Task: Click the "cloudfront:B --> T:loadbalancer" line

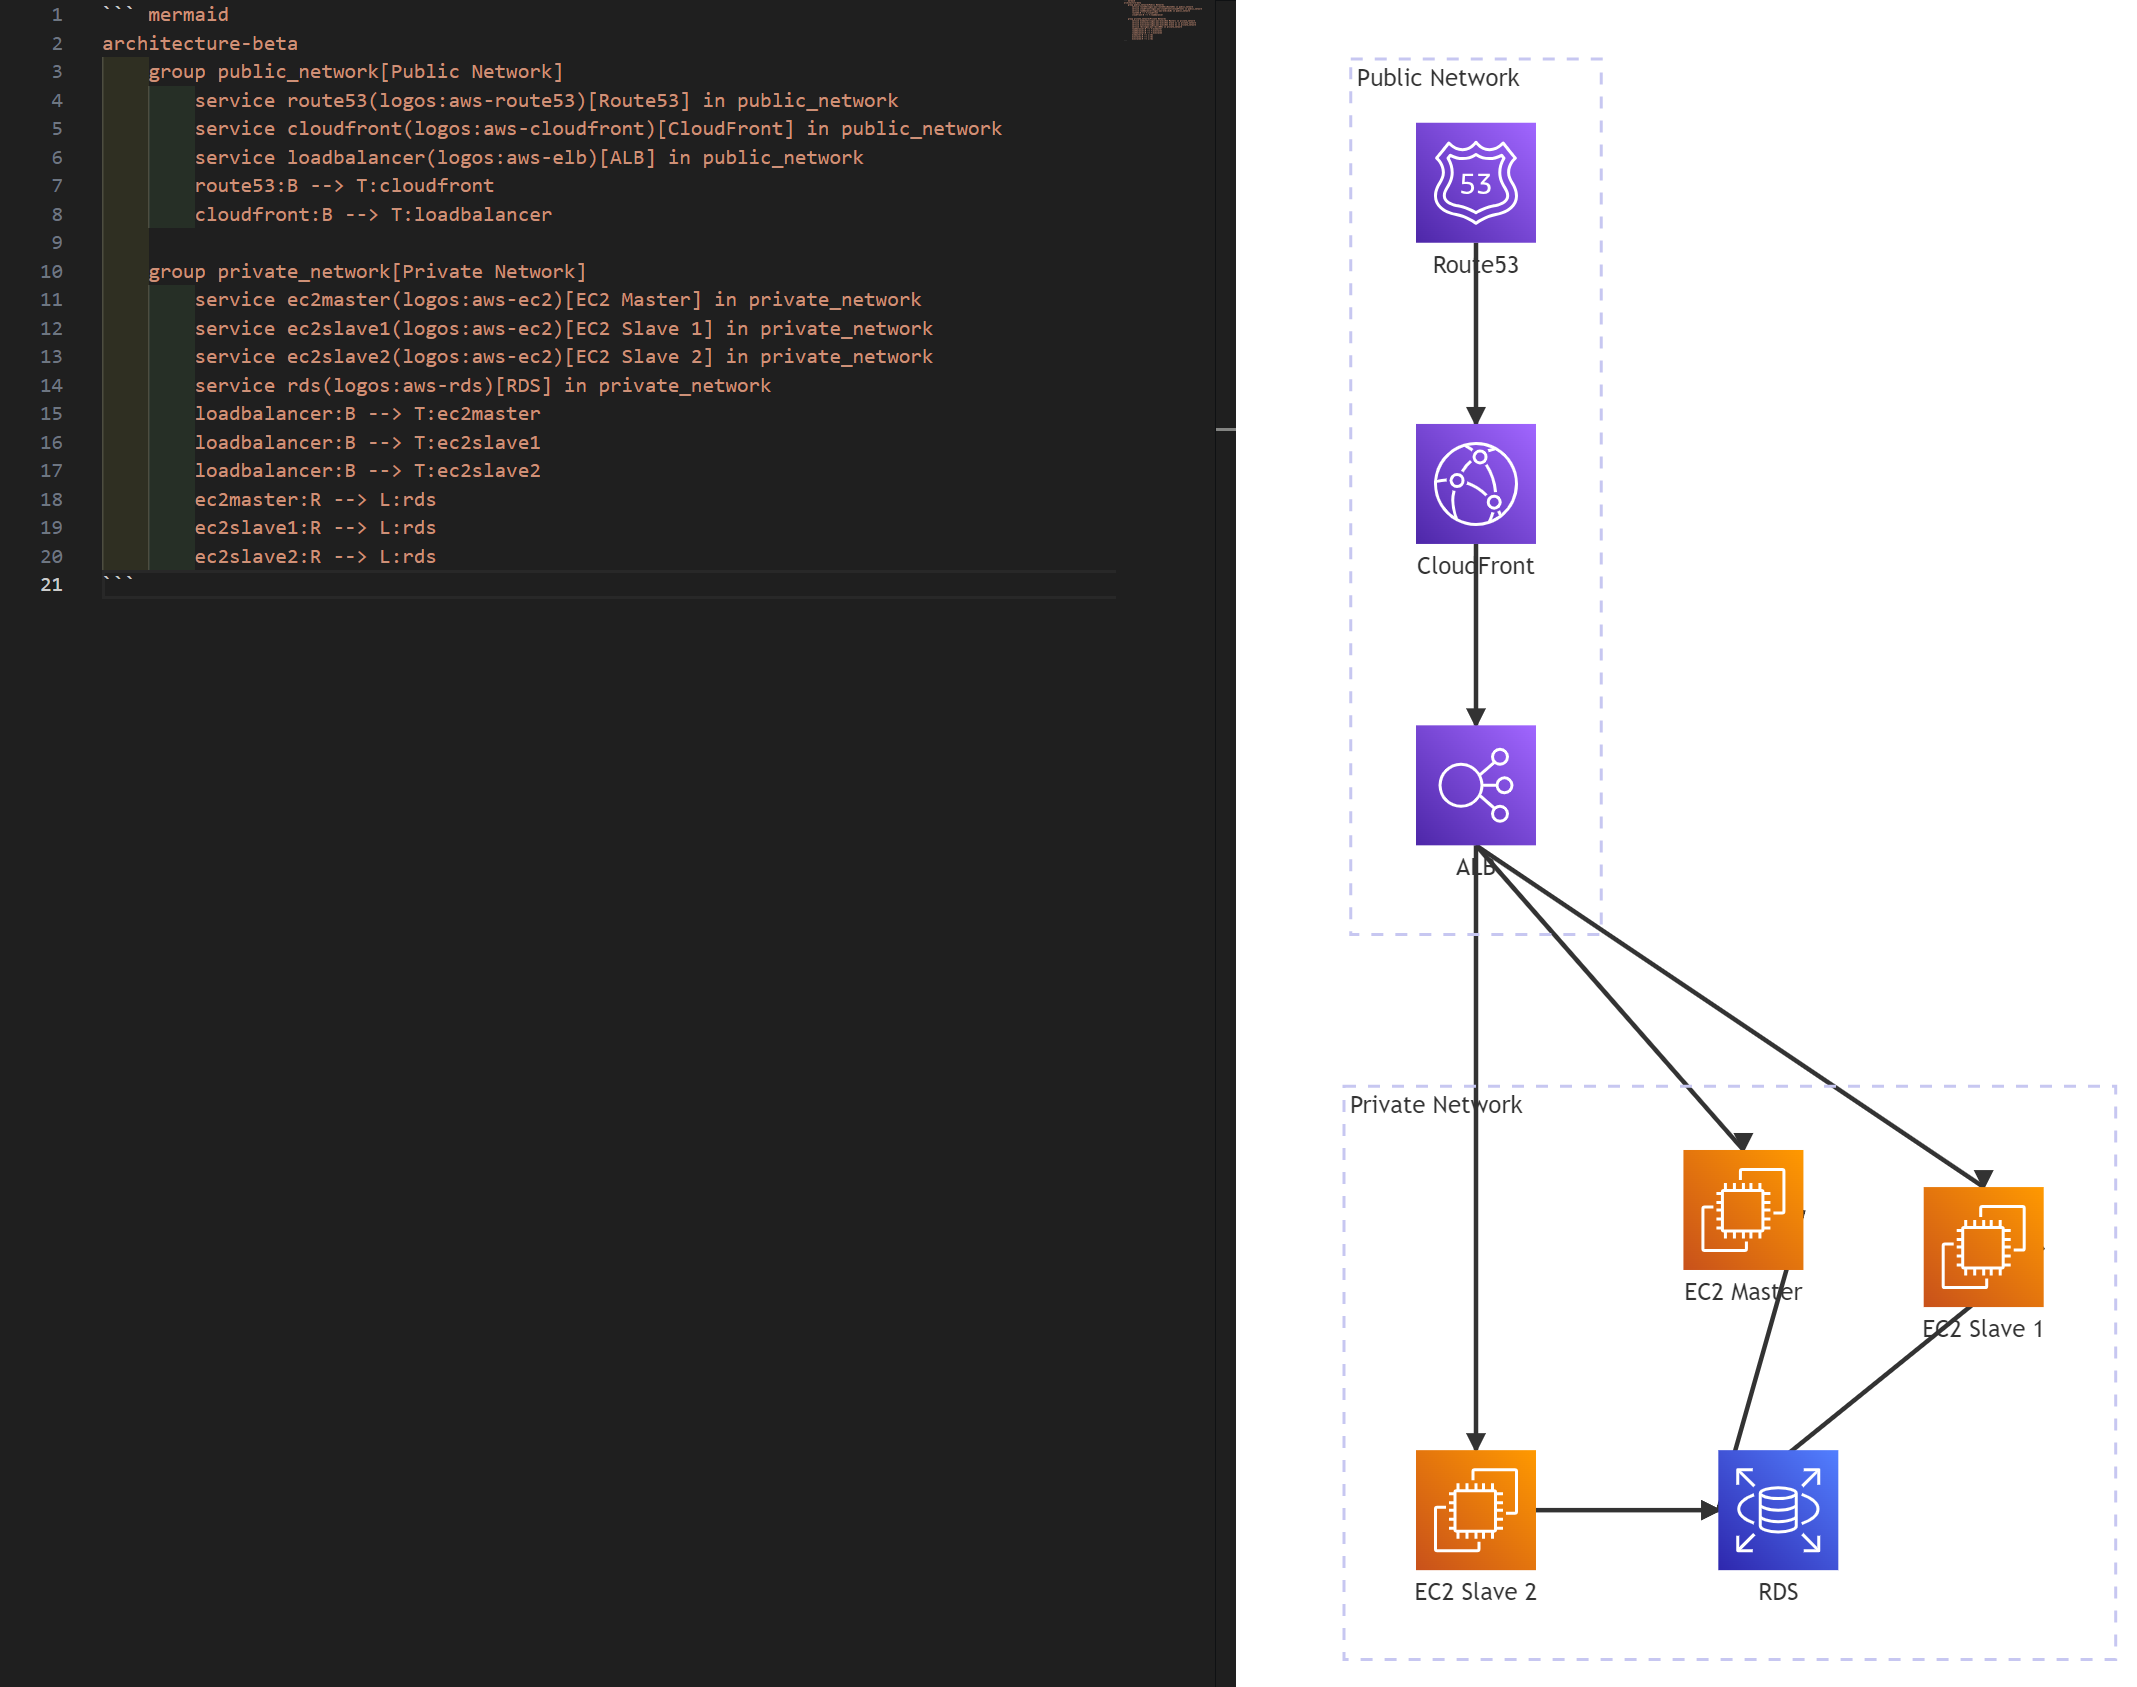Action: [x=373, y=215]
